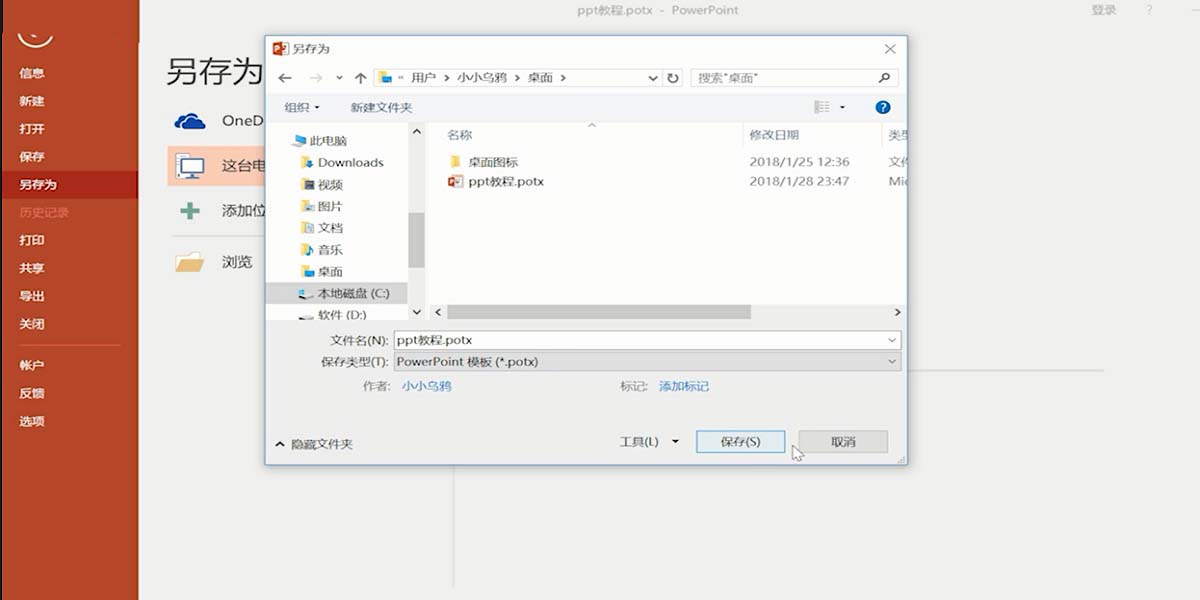Expand the address bar path dropdown
Screen dimensions: 1200x600
653,78
